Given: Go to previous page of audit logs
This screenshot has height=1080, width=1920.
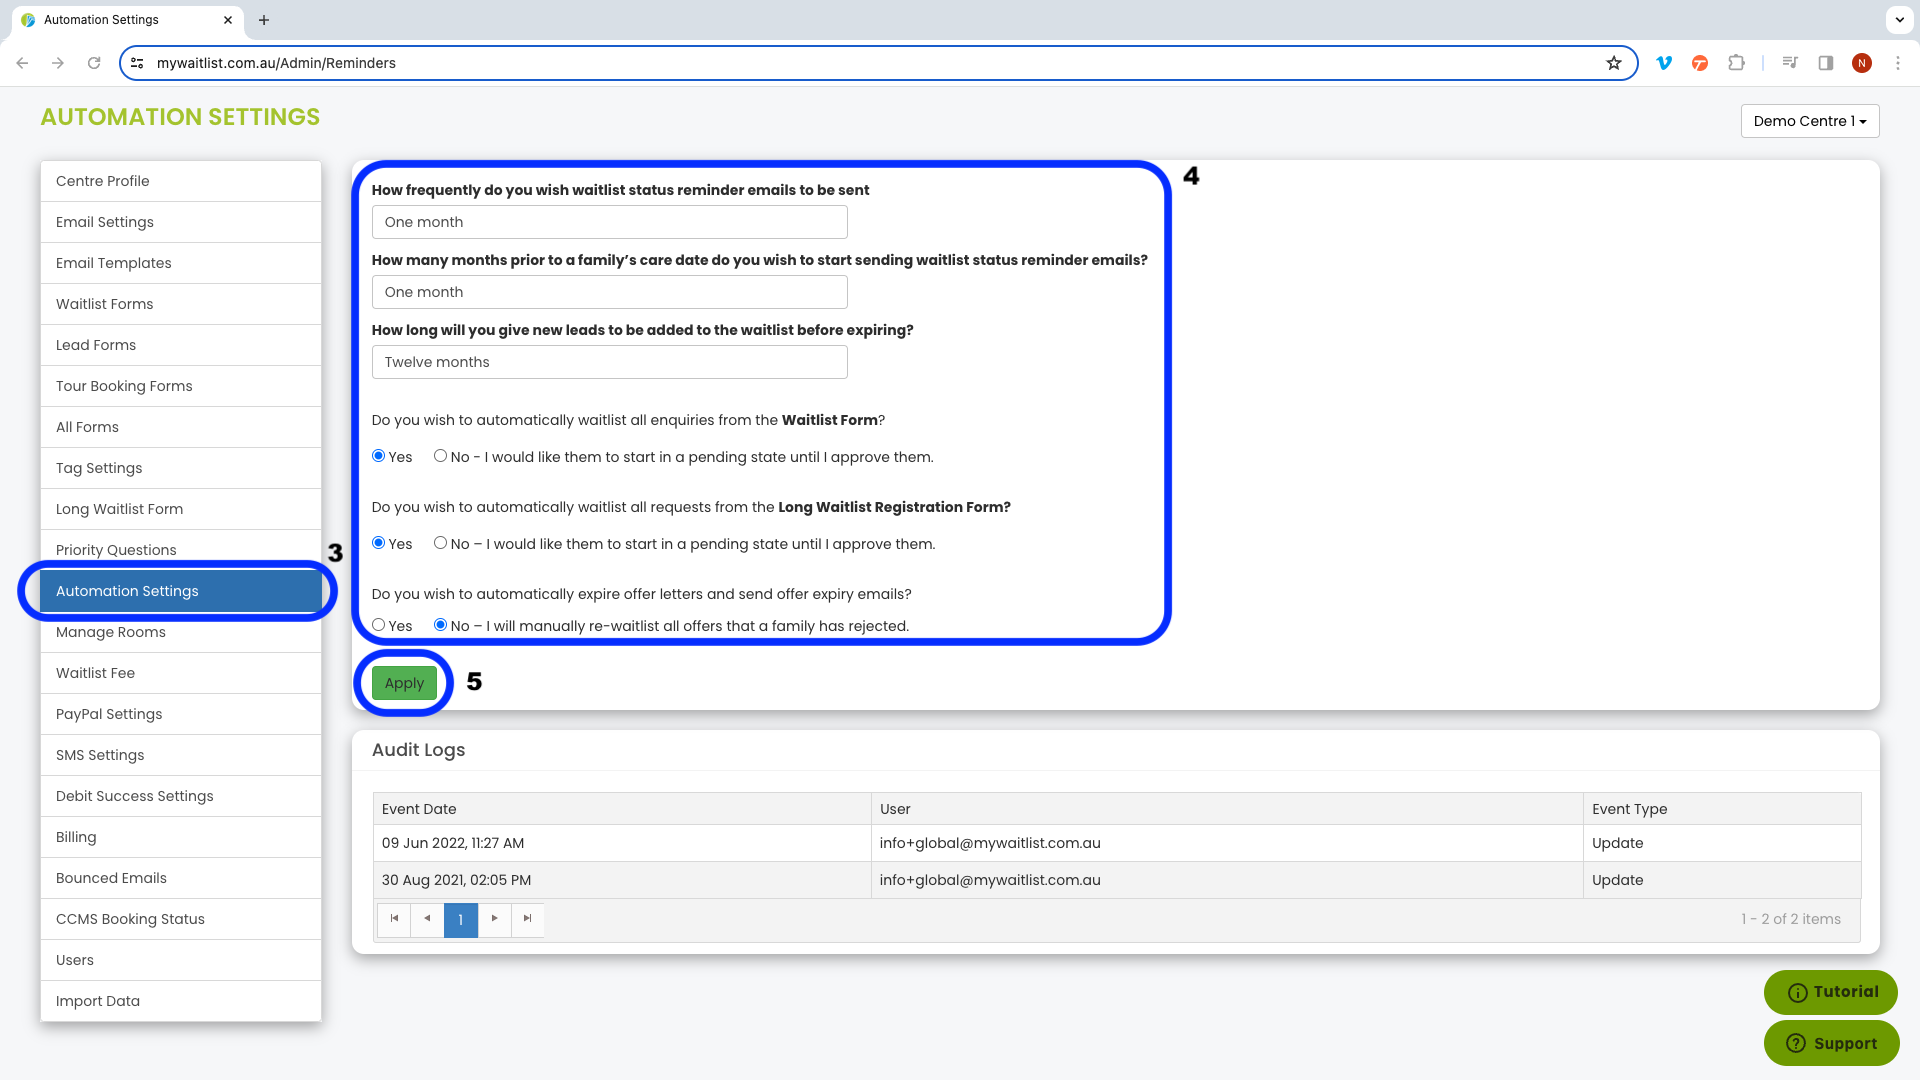Looking at the screenshot, I should pyautogui.click(x=427, y=919).
